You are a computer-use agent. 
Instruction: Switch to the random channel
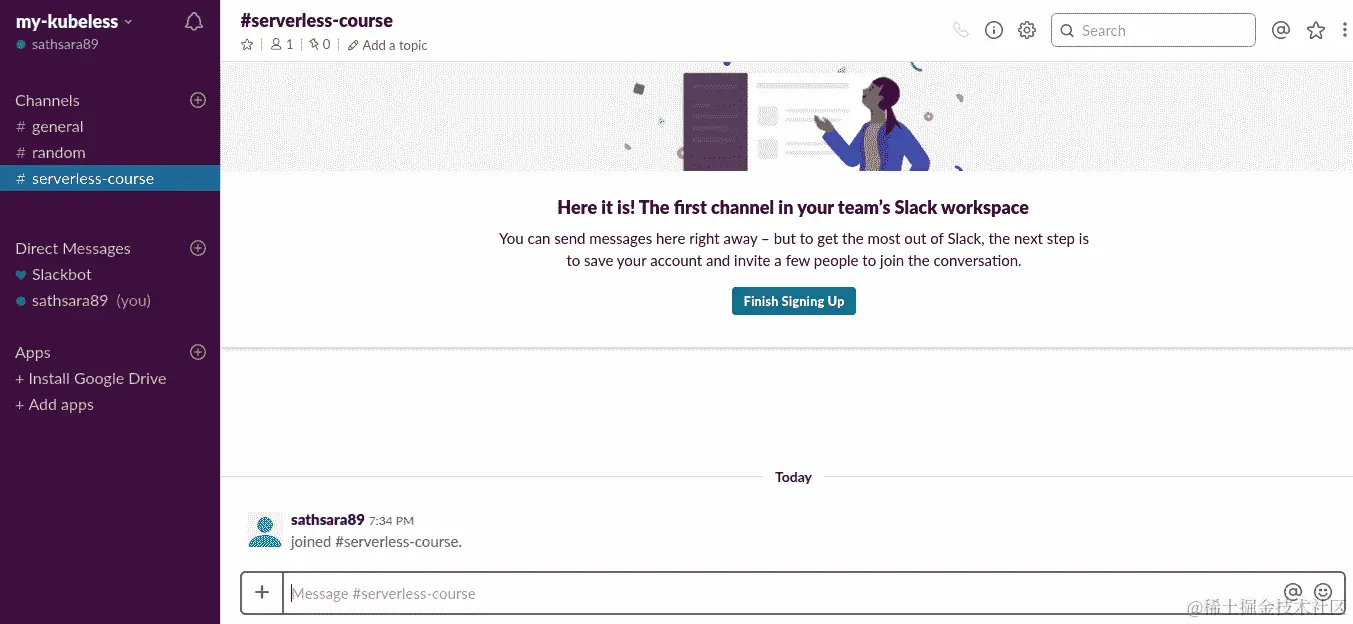click(x=56, y=152)
